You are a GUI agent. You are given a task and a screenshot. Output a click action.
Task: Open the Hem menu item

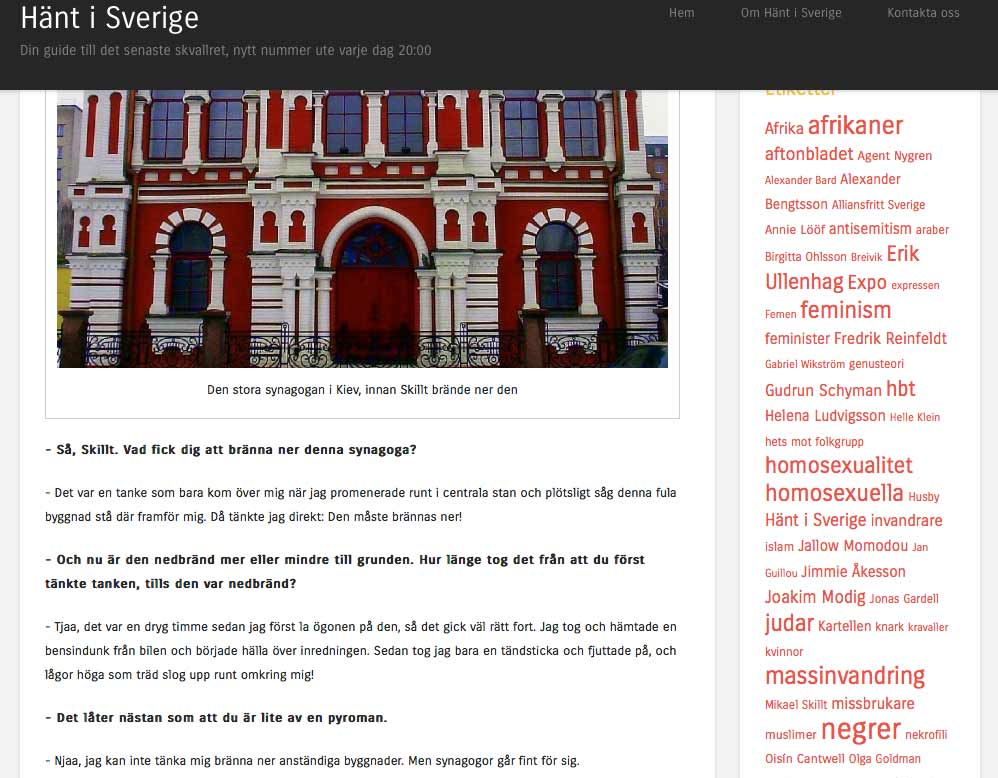point(681,13)
